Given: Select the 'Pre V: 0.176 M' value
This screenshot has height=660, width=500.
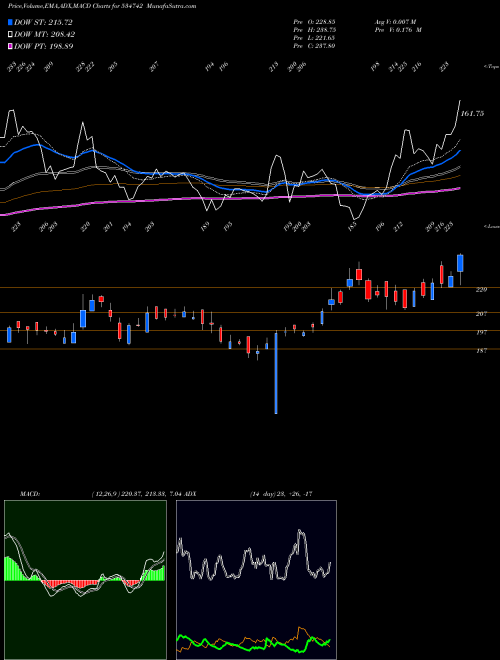Looking at the screenshot, I should (x=398, y=29).
